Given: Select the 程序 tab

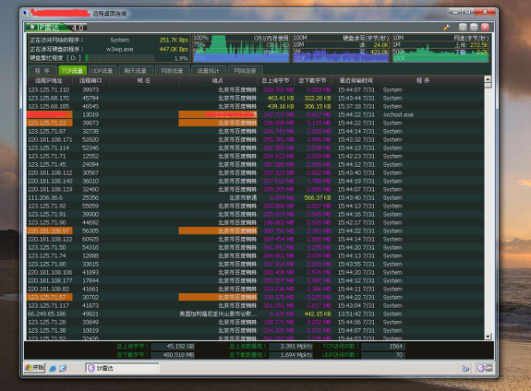Looking at the screenshot, I should (x=42, y=71).
